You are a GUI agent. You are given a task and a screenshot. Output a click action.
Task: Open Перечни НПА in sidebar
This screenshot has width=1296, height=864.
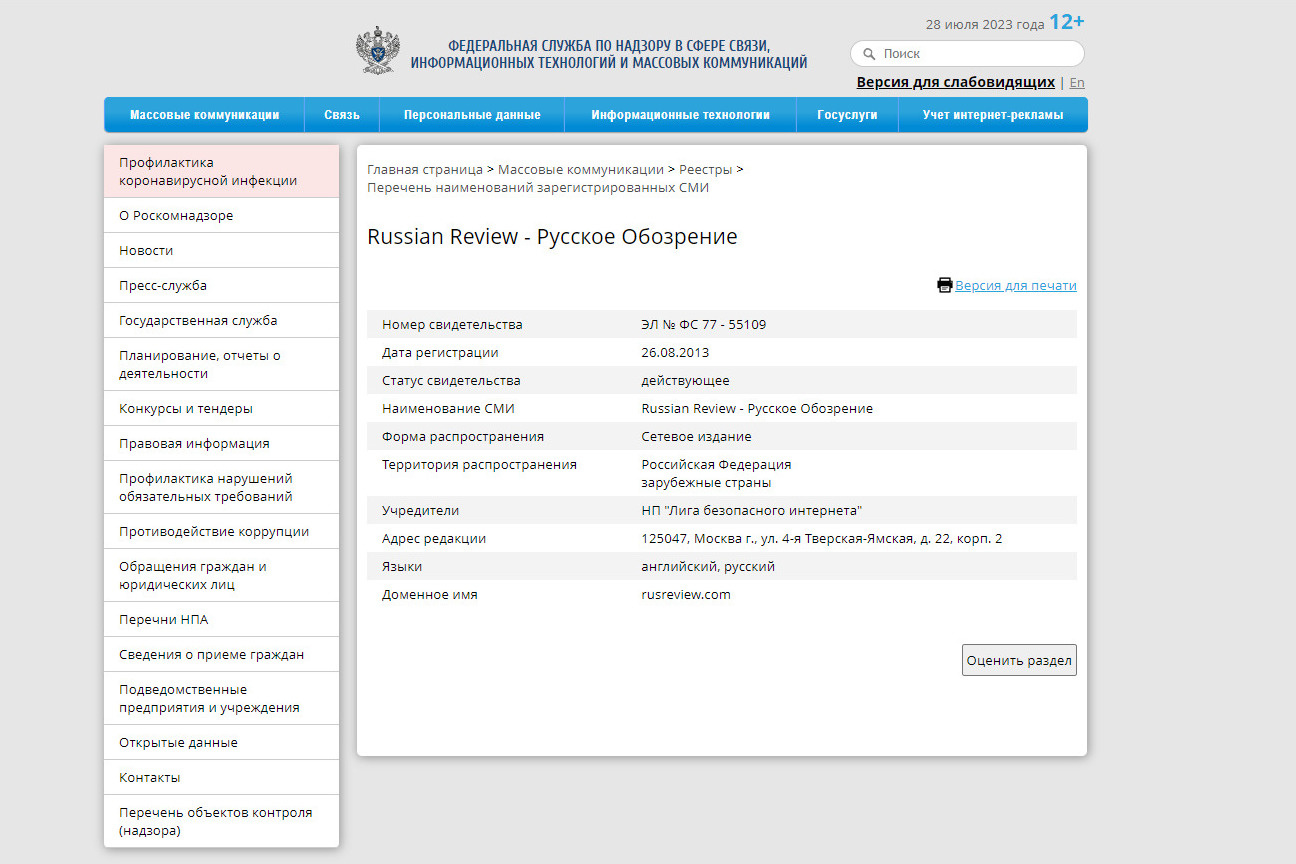(x=221, y=619)
